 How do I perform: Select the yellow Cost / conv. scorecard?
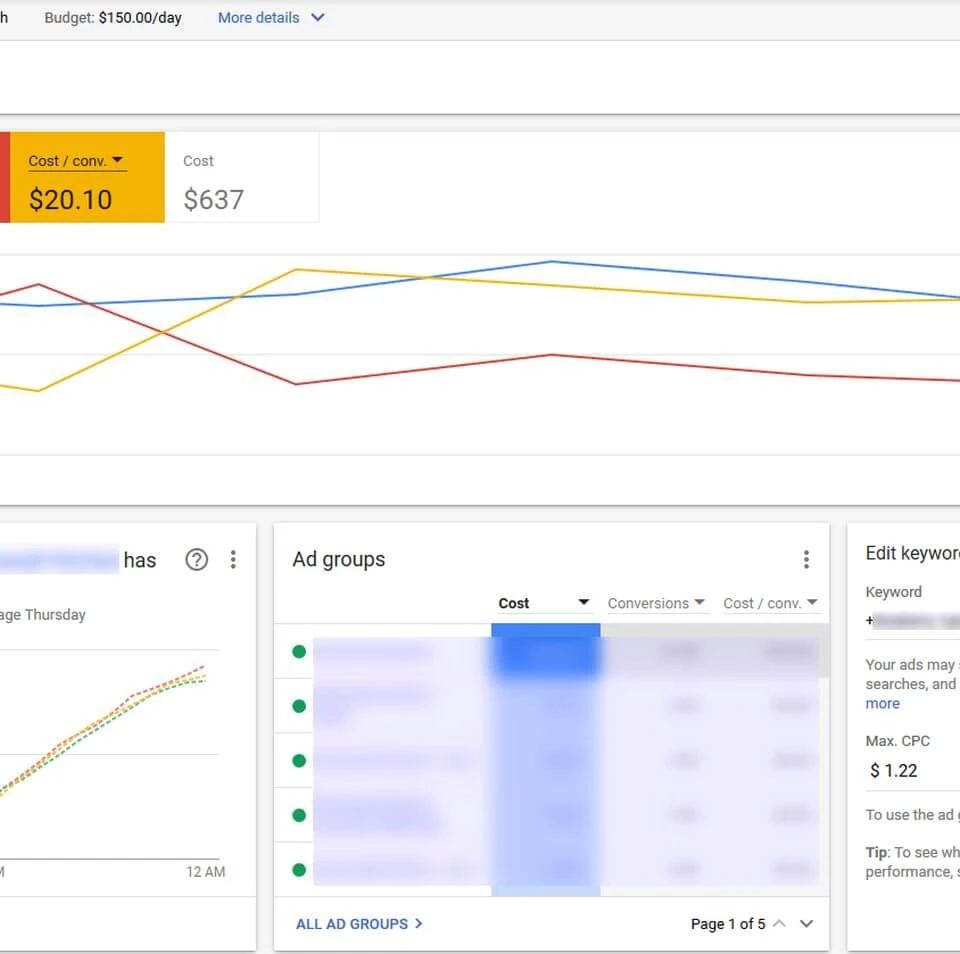coord(87,178)
